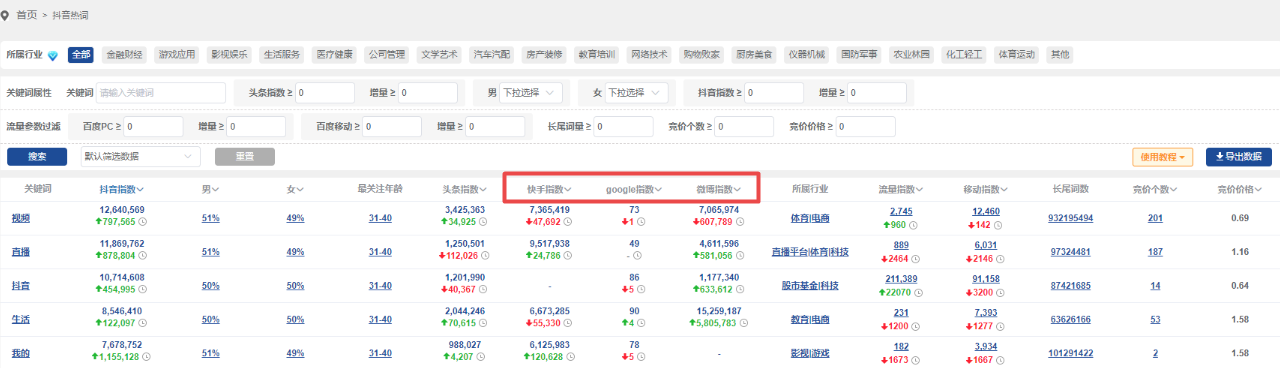Select the 游戏应用 industry filter

pyautogui.click(x=177, y=54)
